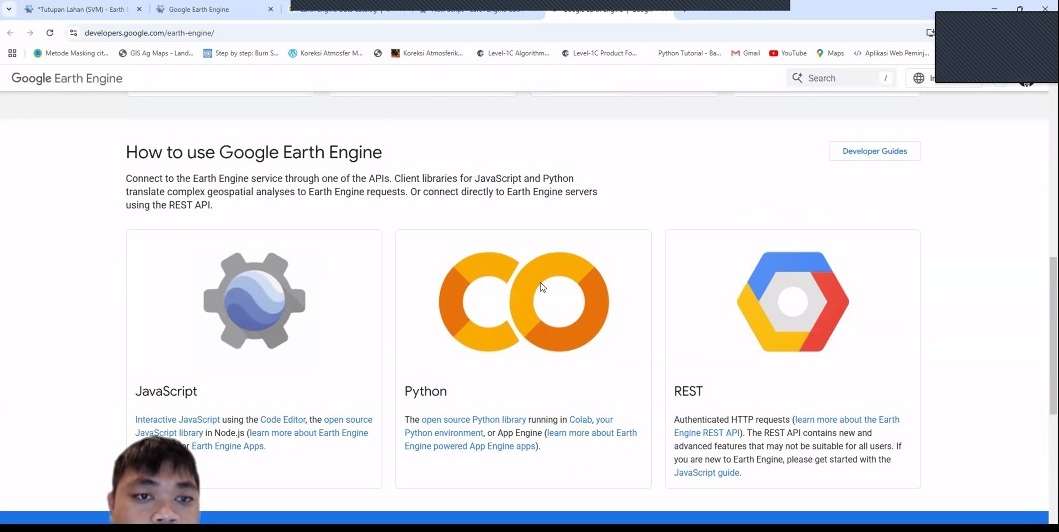Click the Colab CO logo image
The image size is (1059, 532).
tap(523, 302)
